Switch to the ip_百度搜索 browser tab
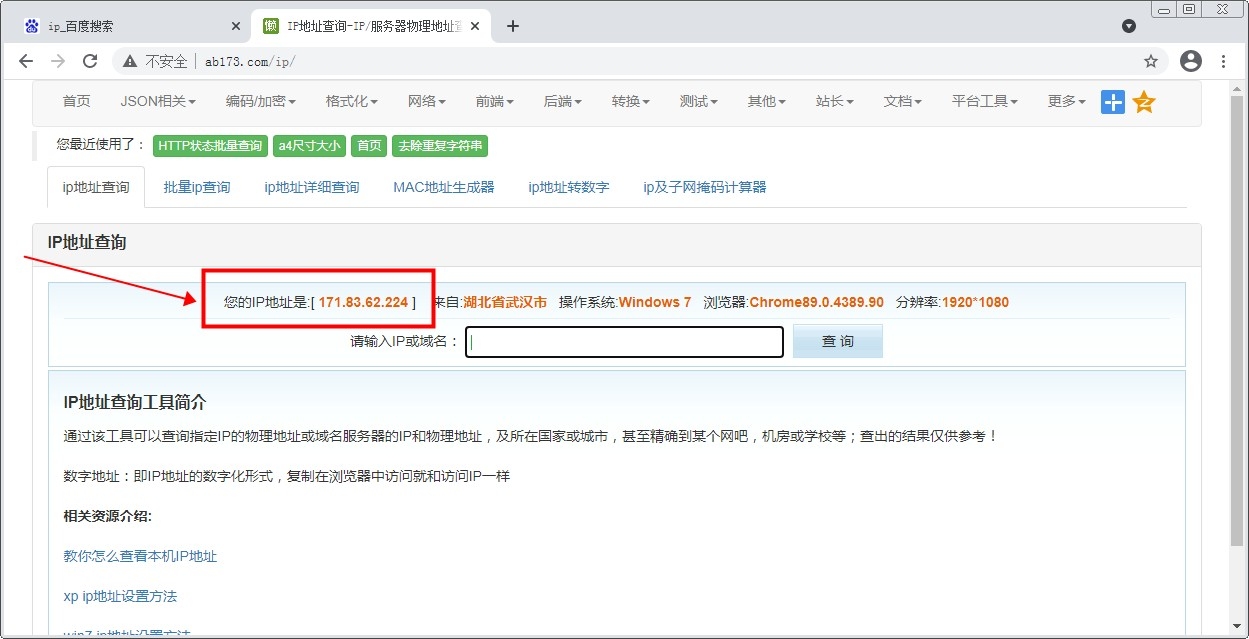Viewport: 1249px width, 639px height. coord(110,26)
